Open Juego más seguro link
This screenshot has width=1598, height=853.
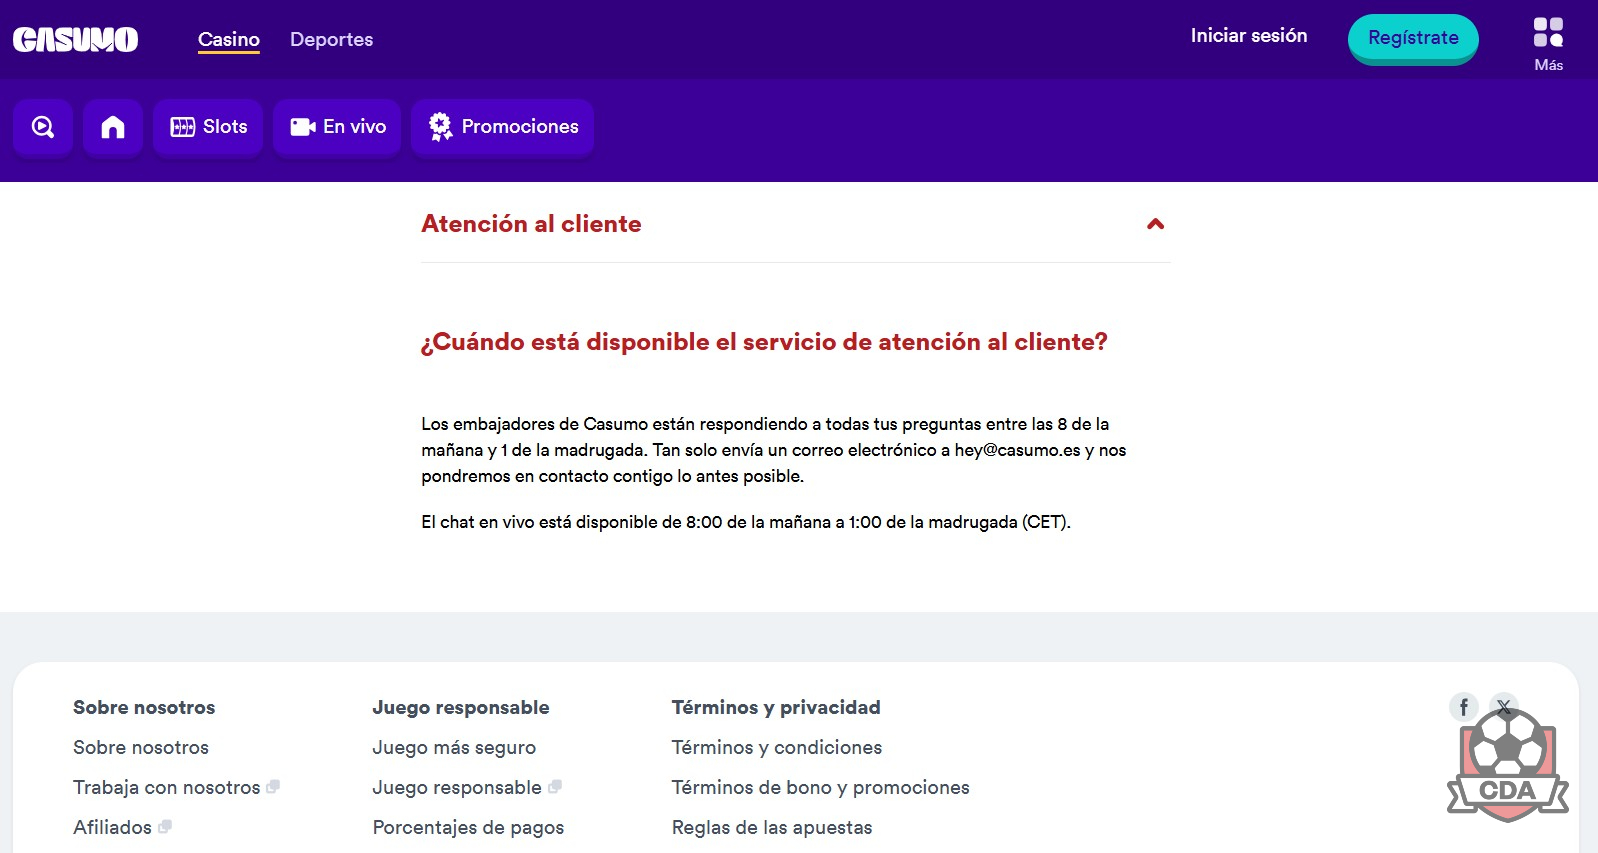point(454,747)
